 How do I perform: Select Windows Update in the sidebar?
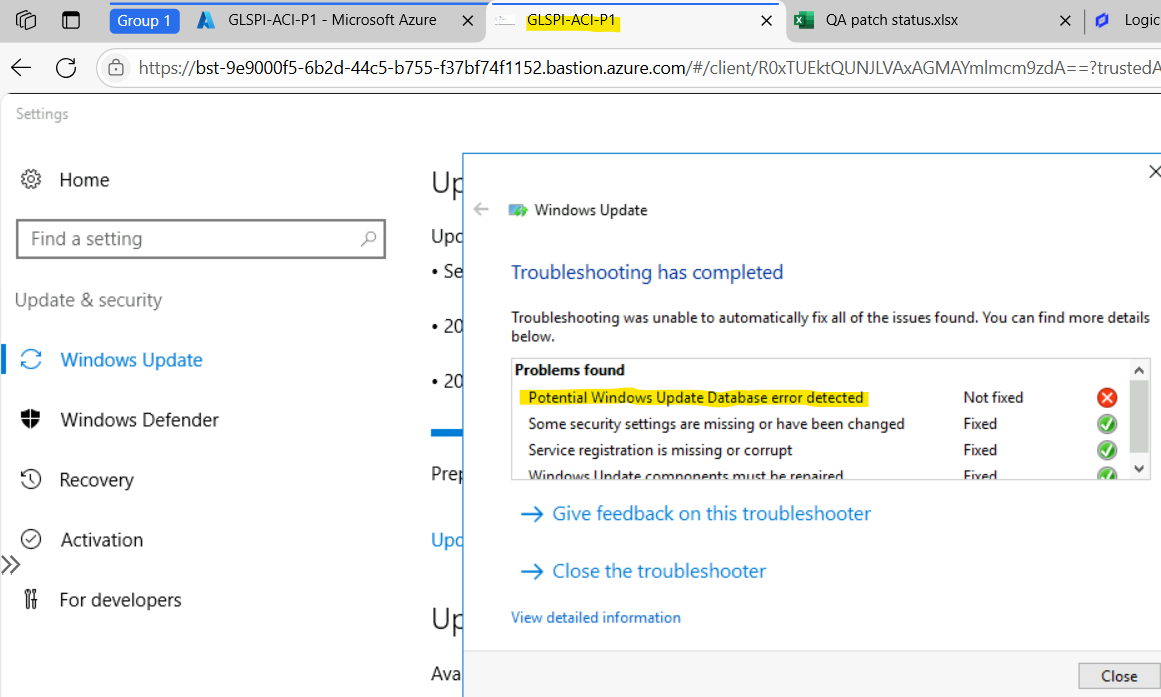coord(131,360)
